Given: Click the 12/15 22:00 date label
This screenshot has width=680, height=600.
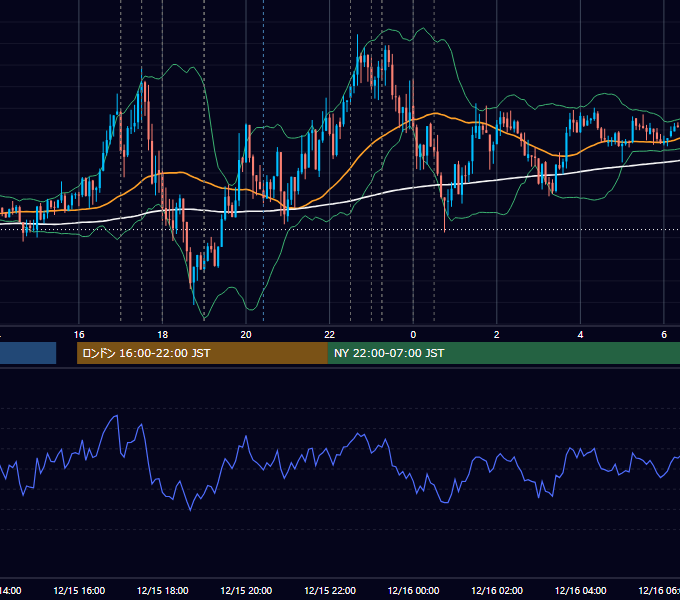Looking at the screenshot, I should pyautogui.click(x=330, y=590).
